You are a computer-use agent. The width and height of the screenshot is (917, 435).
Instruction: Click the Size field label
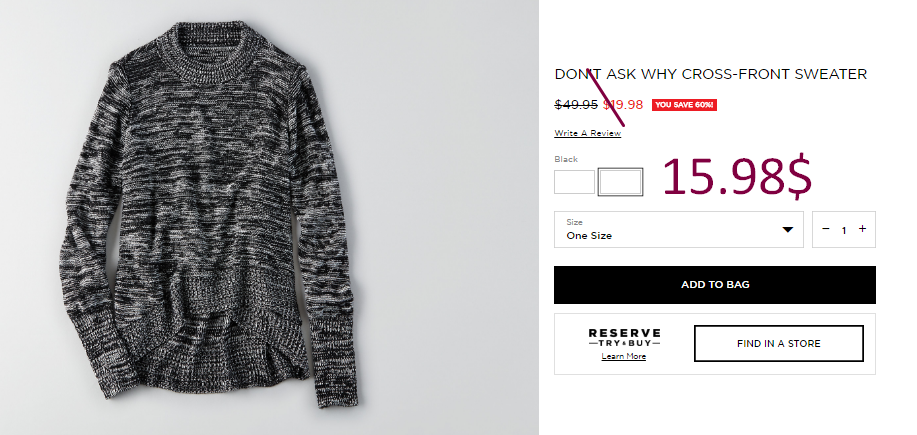(574, 222)
